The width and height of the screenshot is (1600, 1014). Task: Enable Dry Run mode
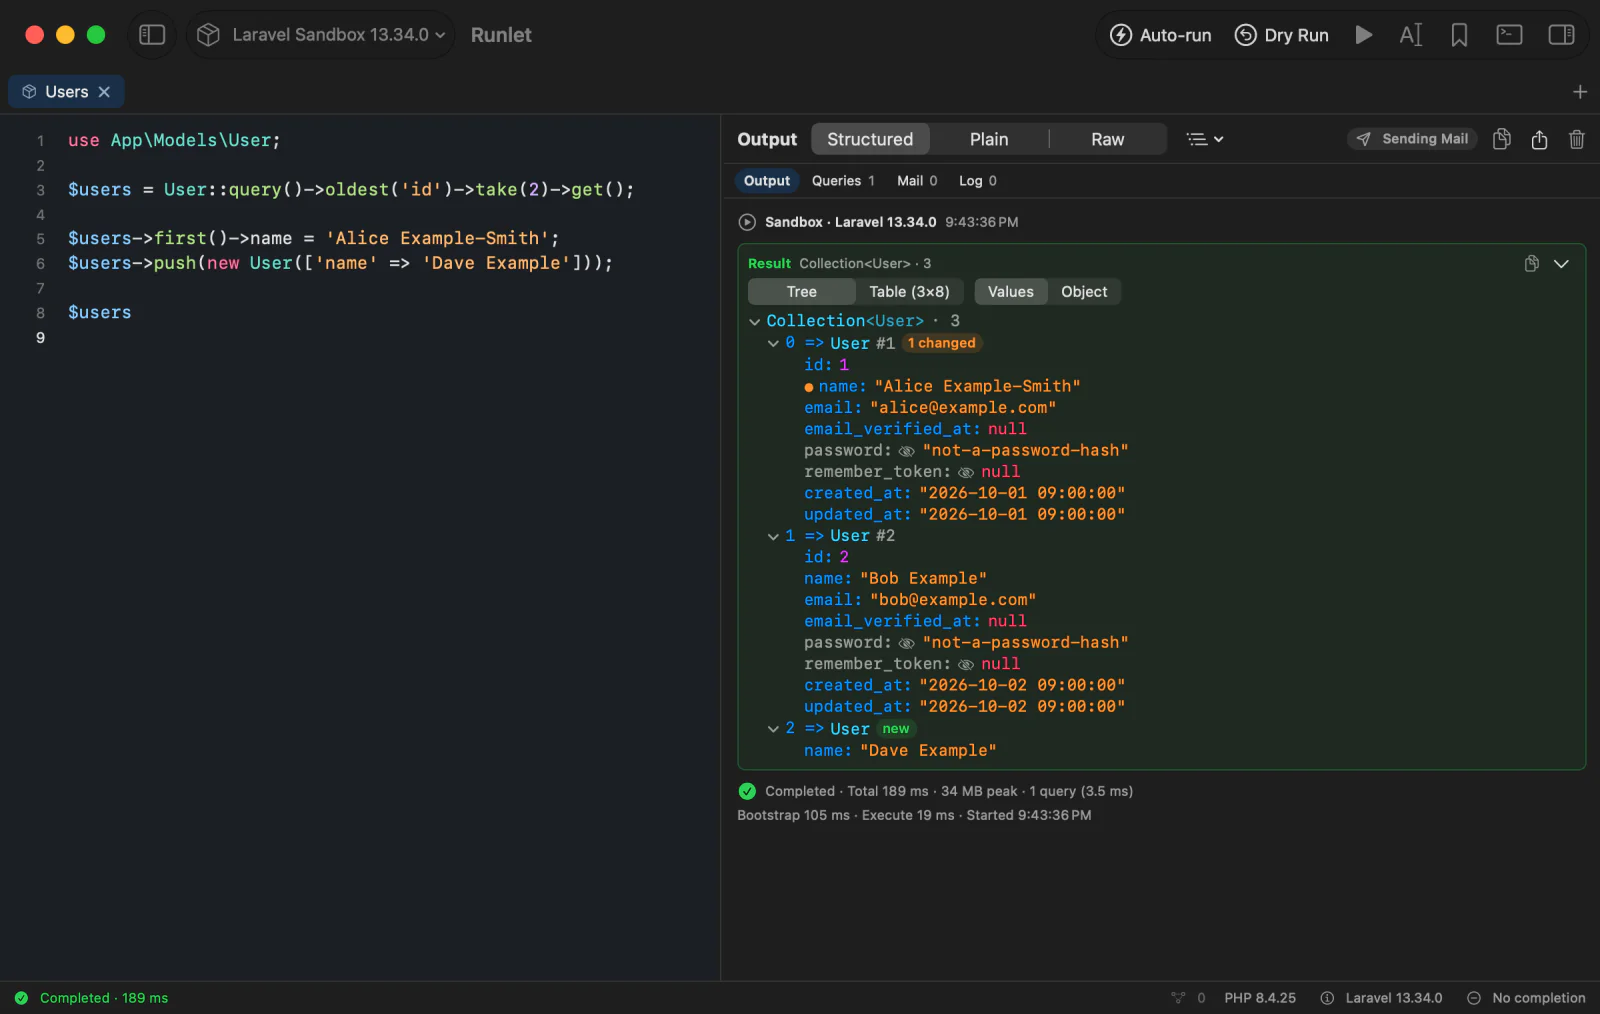pyautogui.click(x=1281, y=35)
